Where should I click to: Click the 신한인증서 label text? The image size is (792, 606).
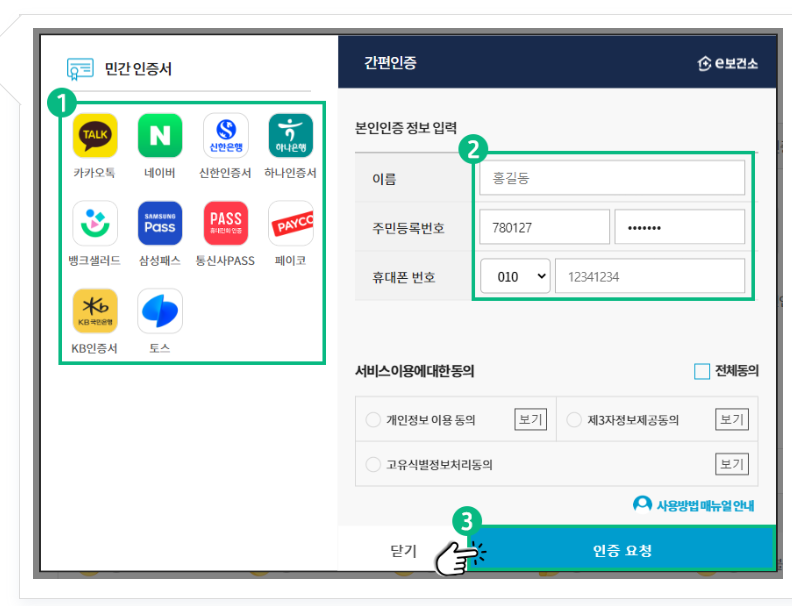click(x=225, y=173)
